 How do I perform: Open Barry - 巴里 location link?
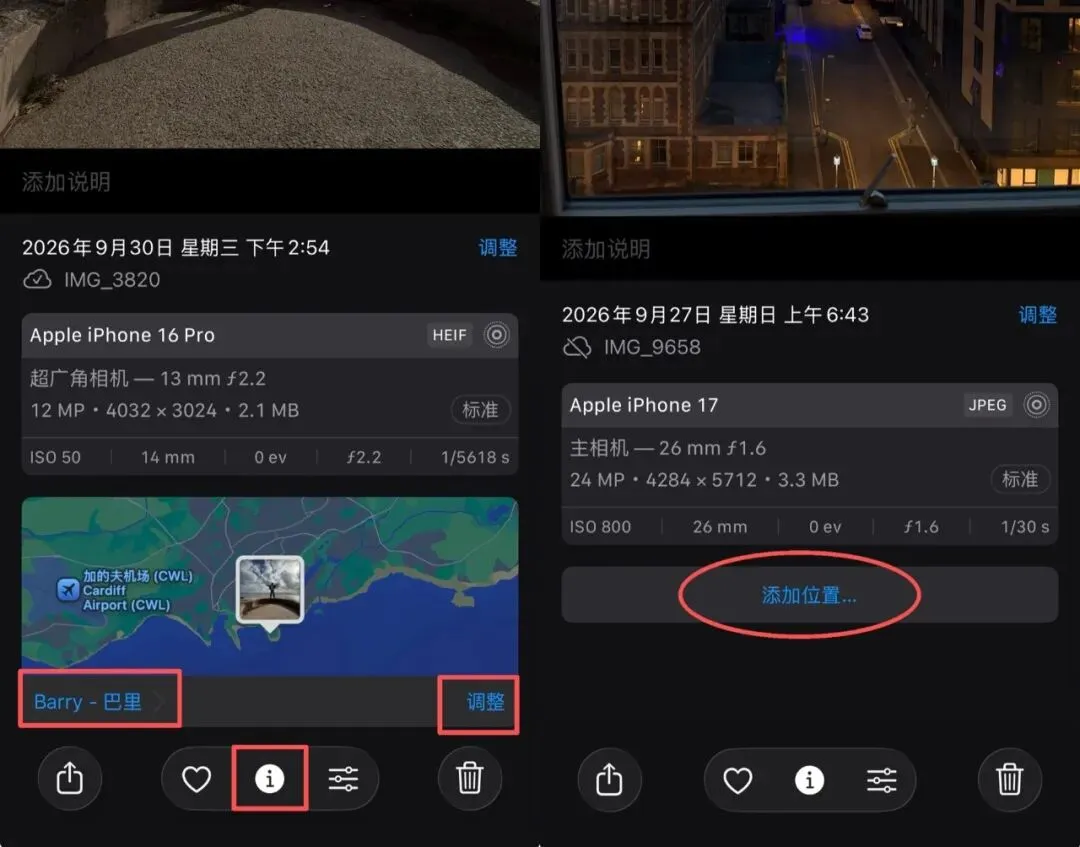pyautogui.click(x=87, y=702)
